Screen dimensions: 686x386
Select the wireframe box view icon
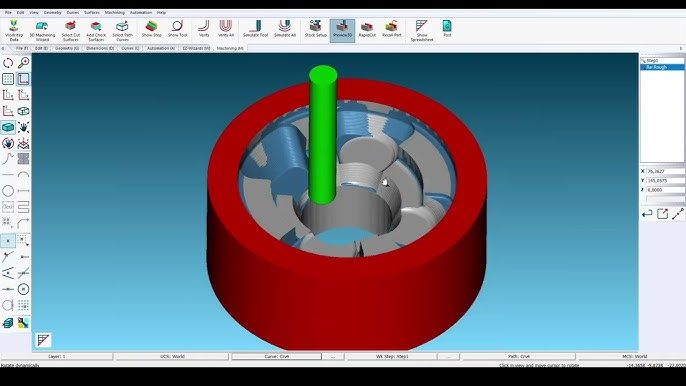(x=24, y=111)
